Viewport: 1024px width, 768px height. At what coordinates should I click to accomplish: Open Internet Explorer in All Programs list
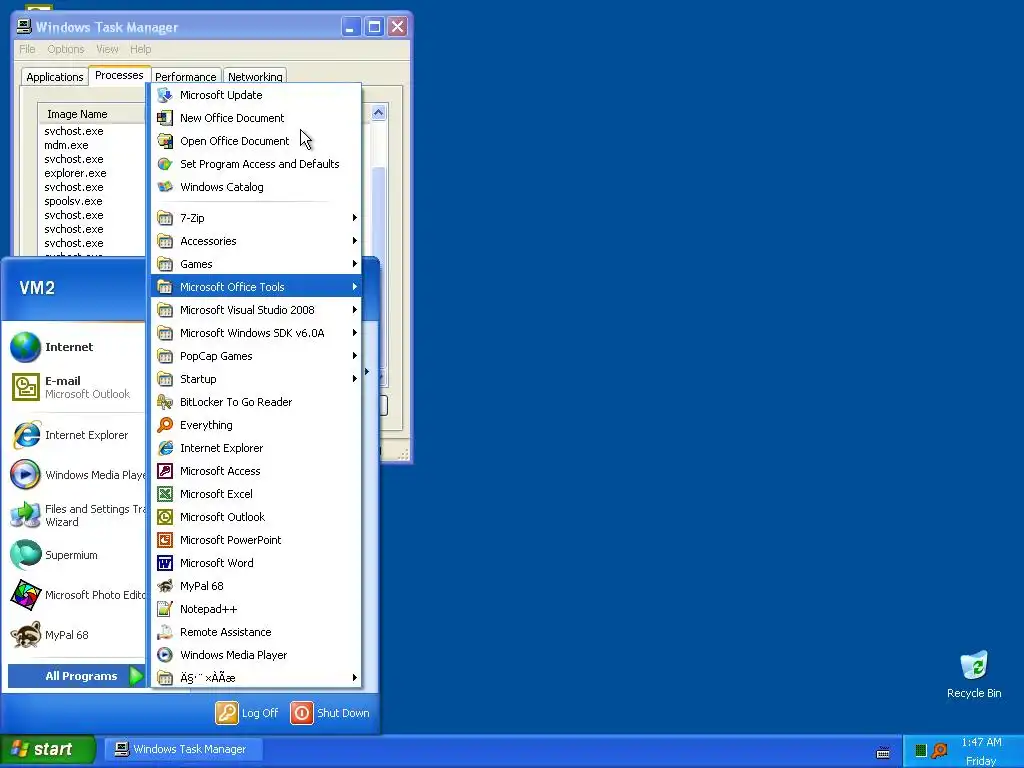tap(255, 448)
